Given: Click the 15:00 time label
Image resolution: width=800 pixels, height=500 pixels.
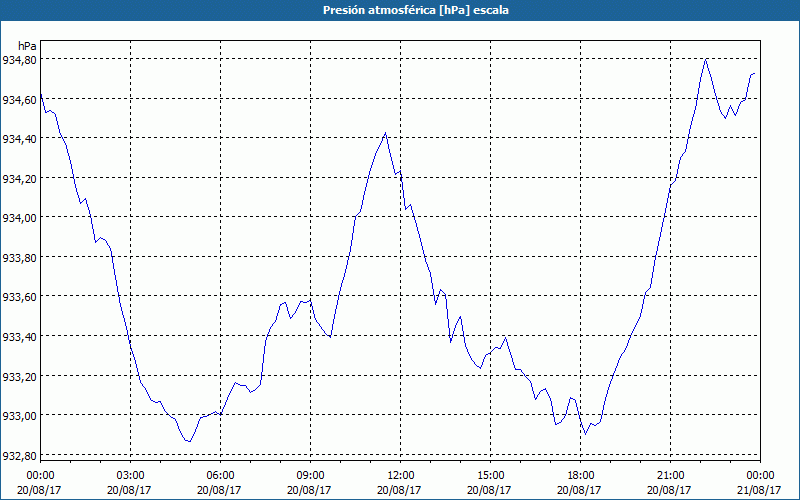Looking at the screenshot, I should click(x=490, y=476).
